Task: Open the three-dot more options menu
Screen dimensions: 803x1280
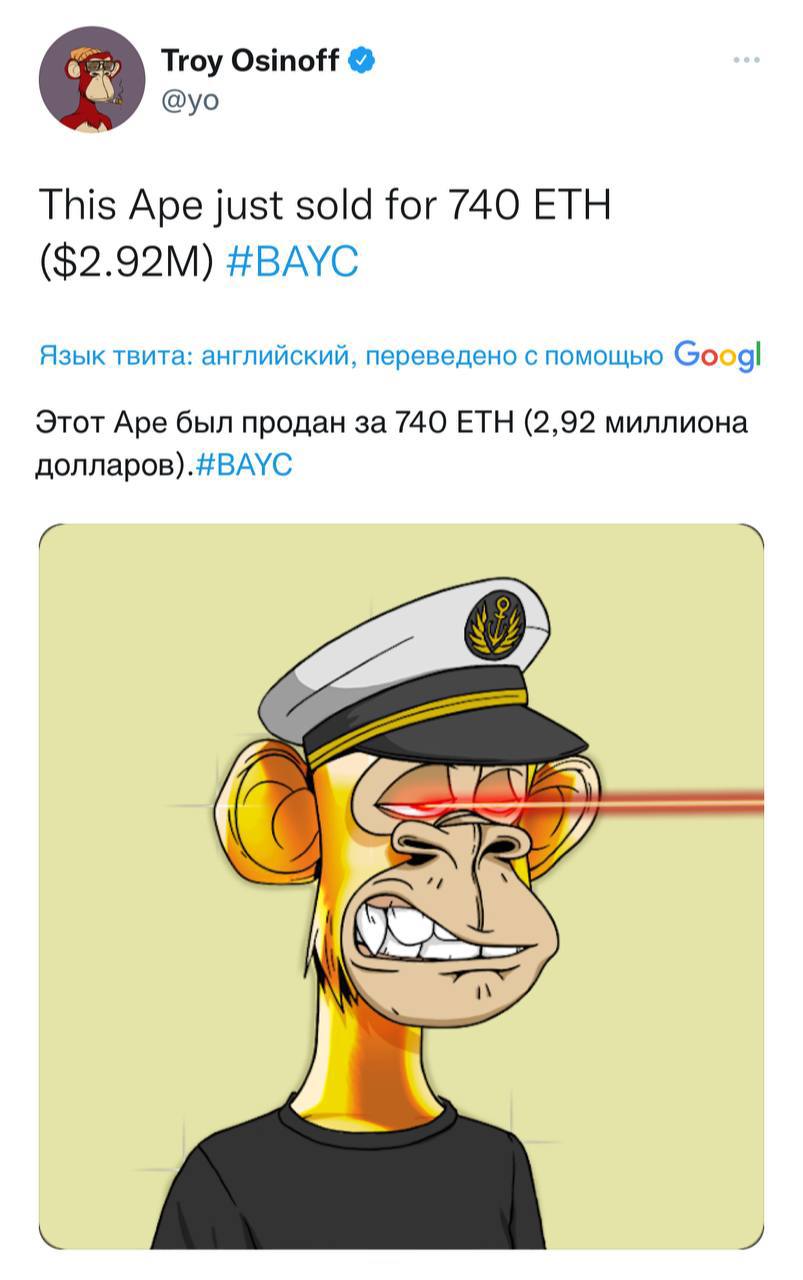Action: tap(746, 60)
